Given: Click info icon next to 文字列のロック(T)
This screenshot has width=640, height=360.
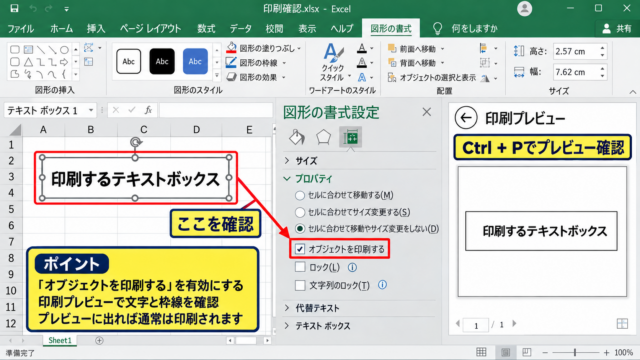Looking at the screenshot, I should 382,285.
